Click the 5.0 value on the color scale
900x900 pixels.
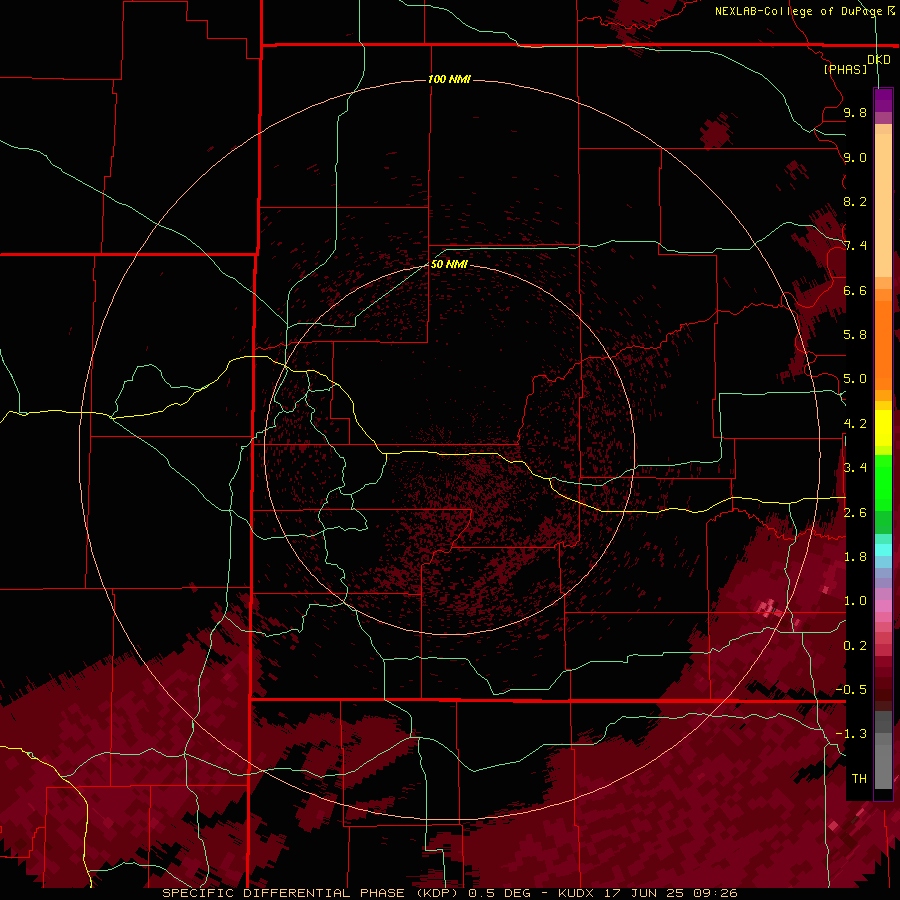tap(855, 379)
